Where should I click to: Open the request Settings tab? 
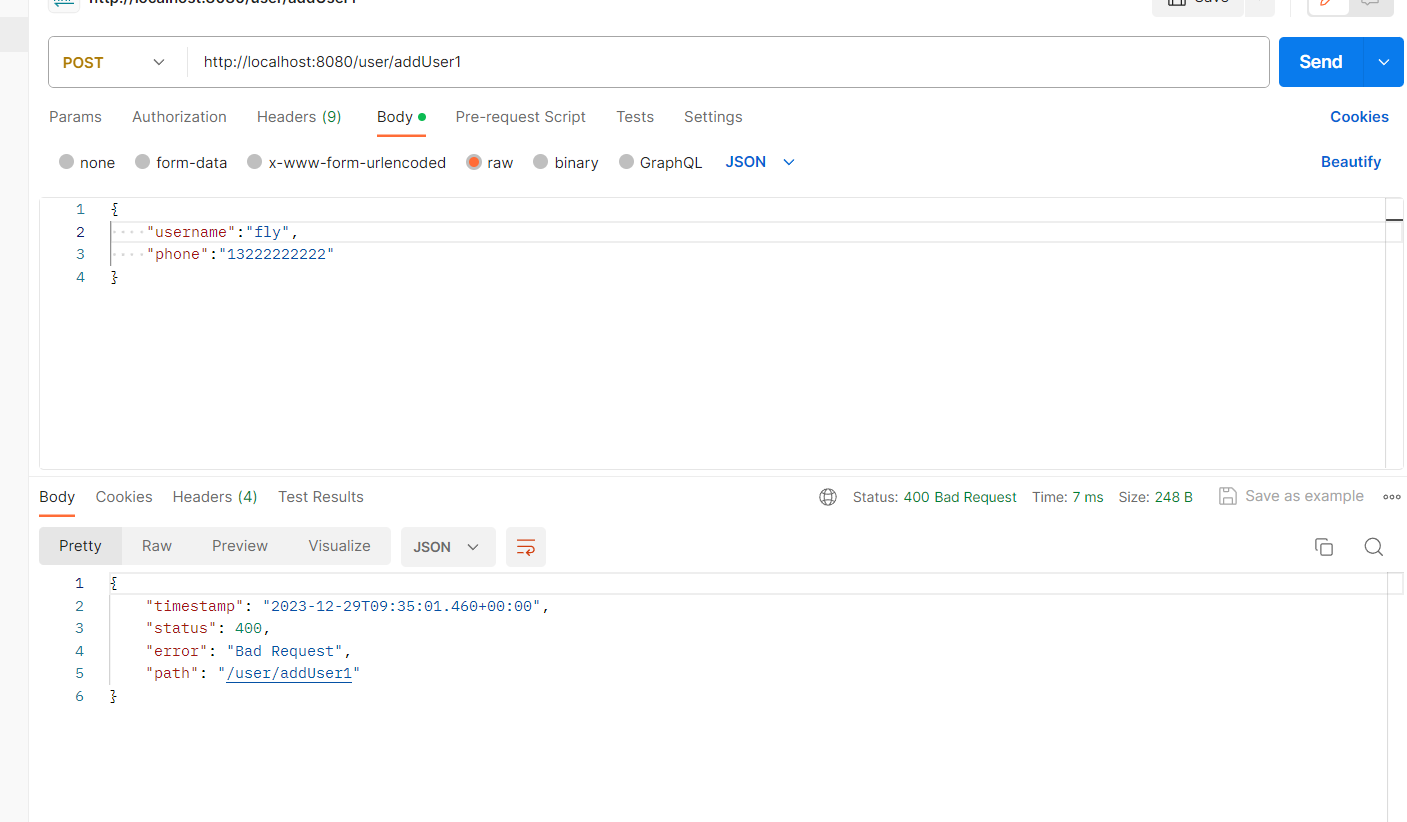point(713,117)
